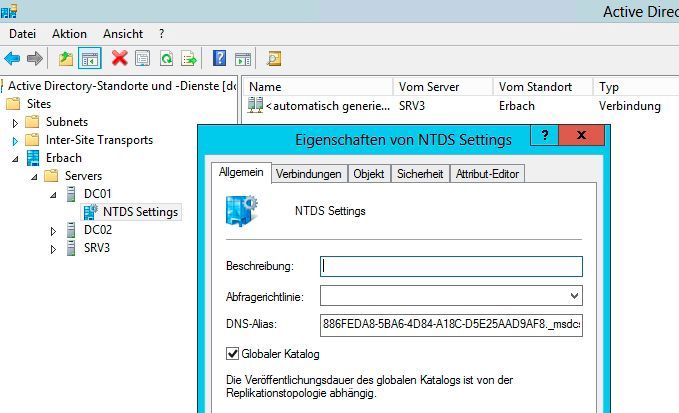Click the connection icon of automatisch generiert row

click(255, 105)
